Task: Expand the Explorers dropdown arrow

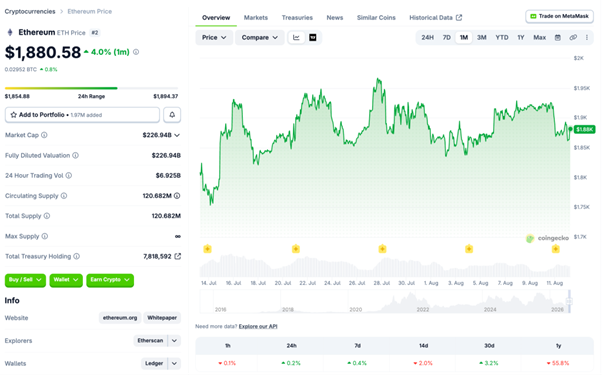Action: (x=174, y=340)
